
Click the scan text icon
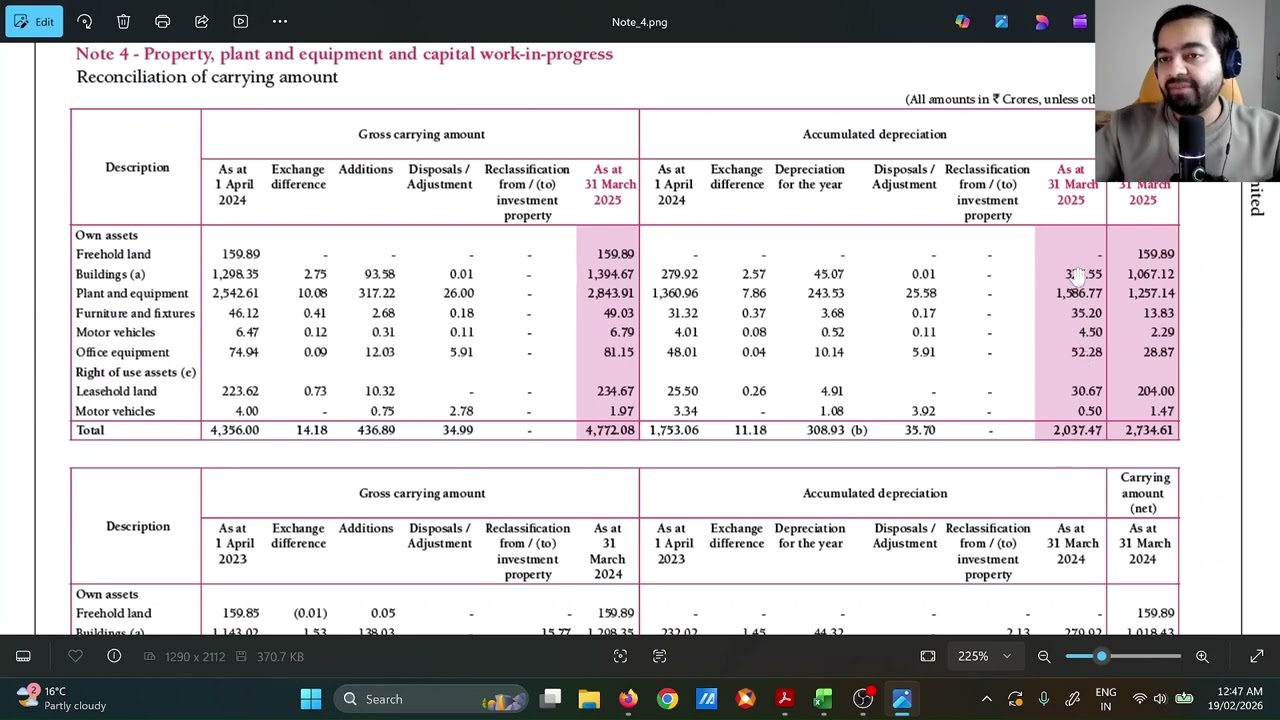(x=659, y=656)
